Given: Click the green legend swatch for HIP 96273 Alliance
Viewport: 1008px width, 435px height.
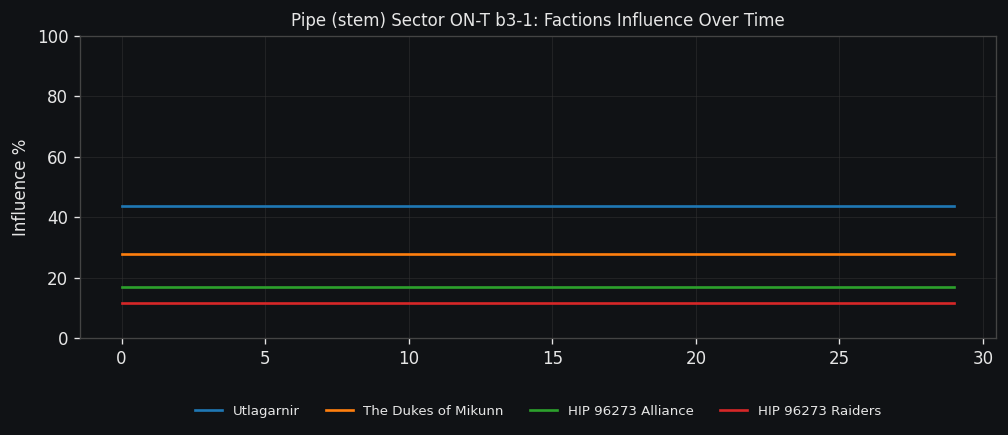Looking at the screenshot, I should click(x=544, y=411).
